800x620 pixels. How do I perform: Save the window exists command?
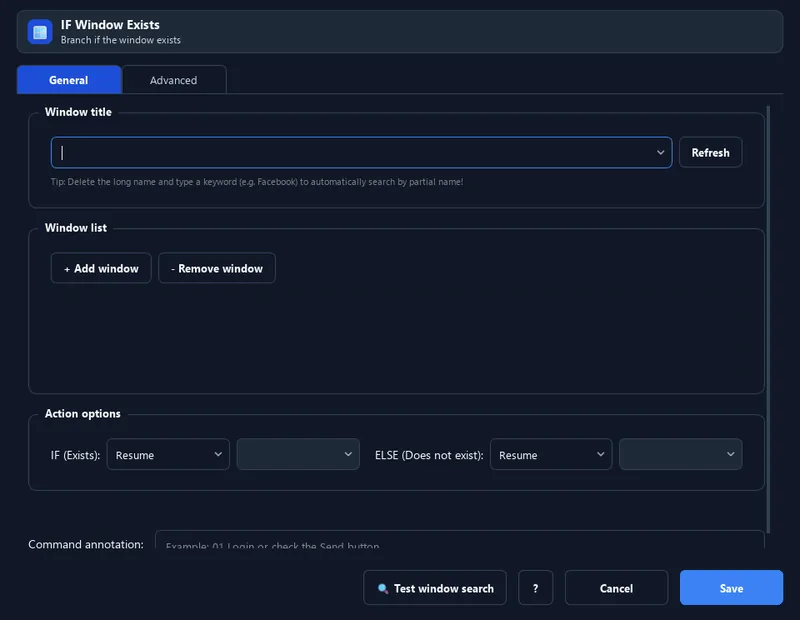tap(731, 588)
